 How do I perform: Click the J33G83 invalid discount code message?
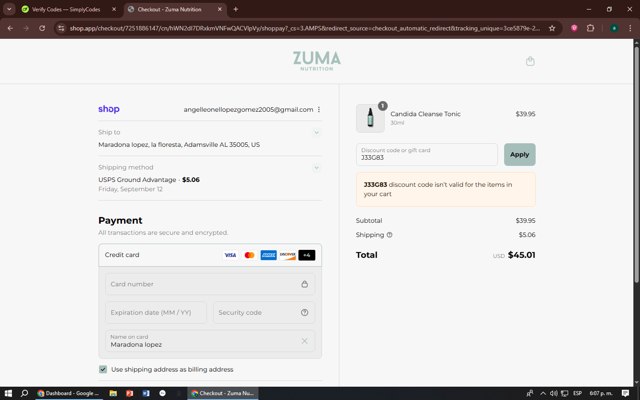pyautogui.click(x=446, y=189)
